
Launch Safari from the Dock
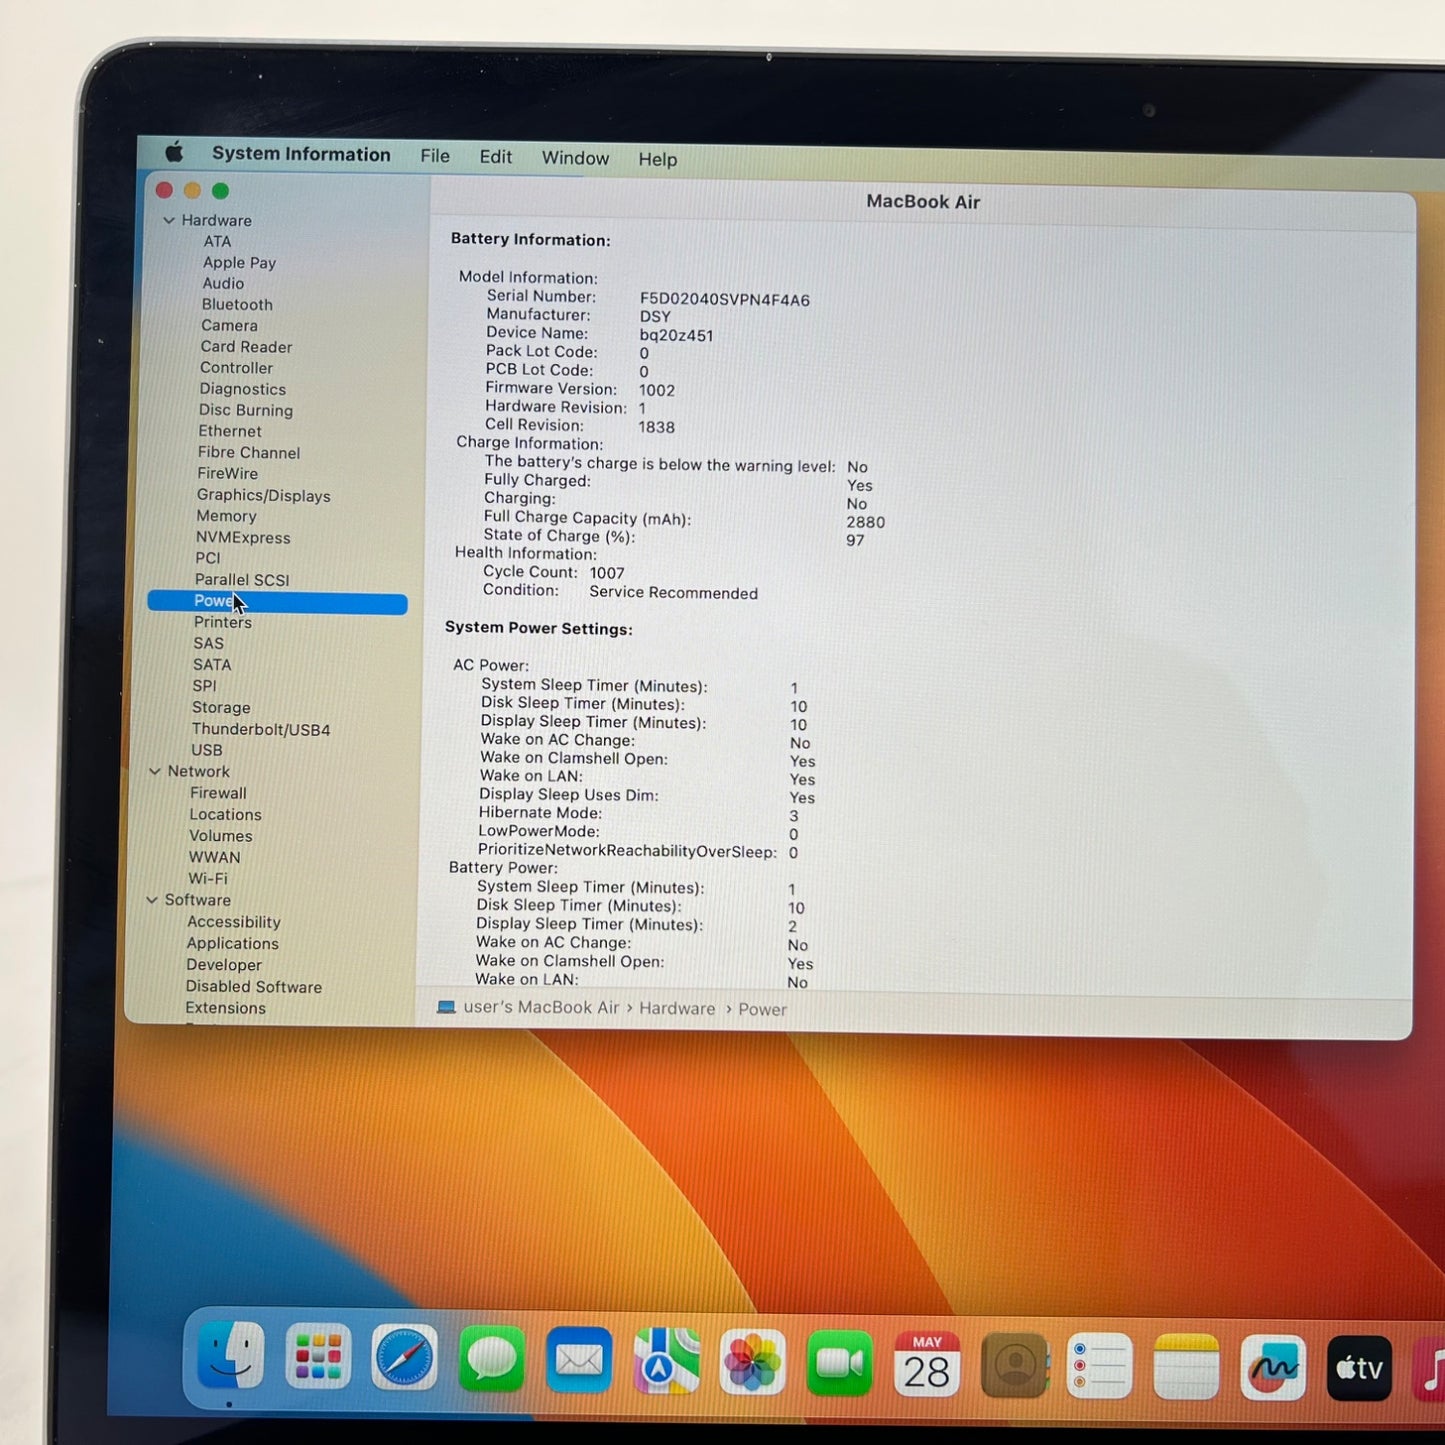click(x=405, y=1359)
